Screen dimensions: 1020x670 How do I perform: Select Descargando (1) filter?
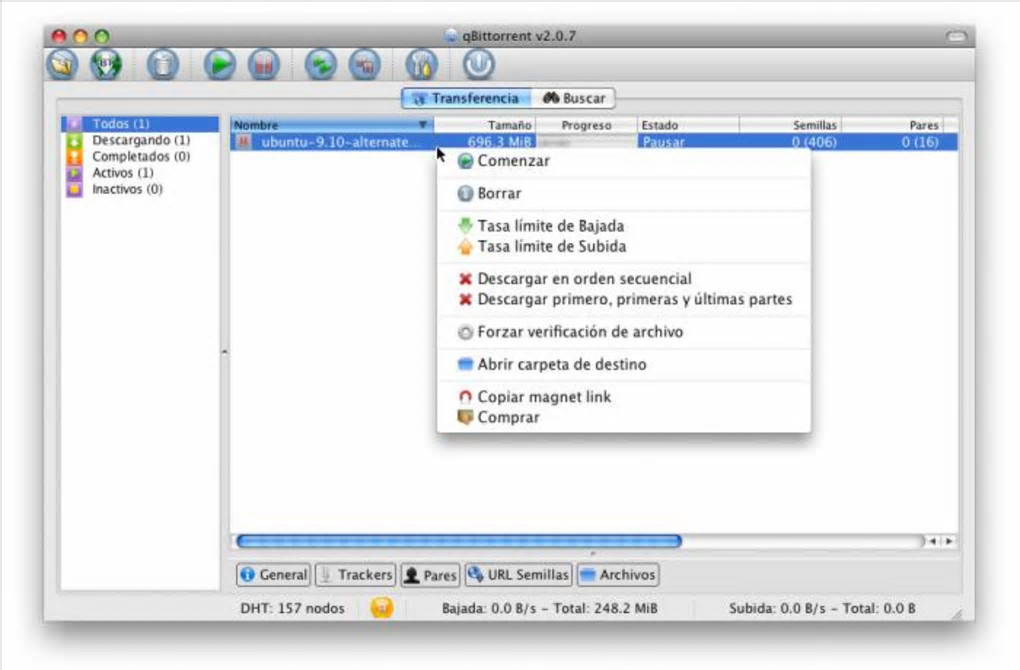(x=140, y=140)
